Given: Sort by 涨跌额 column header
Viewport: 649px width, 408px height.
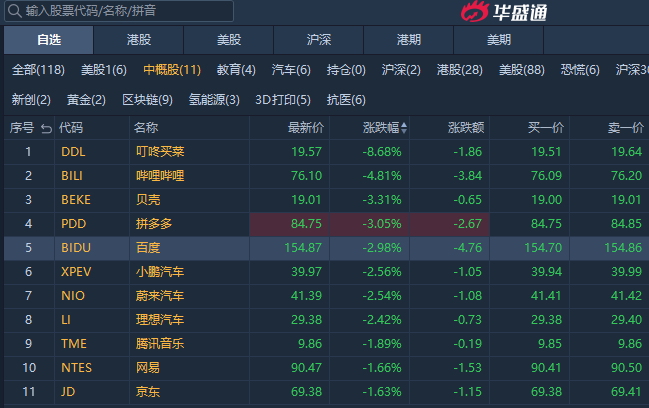Looking at the screenshot, I should tap(466, 128).
